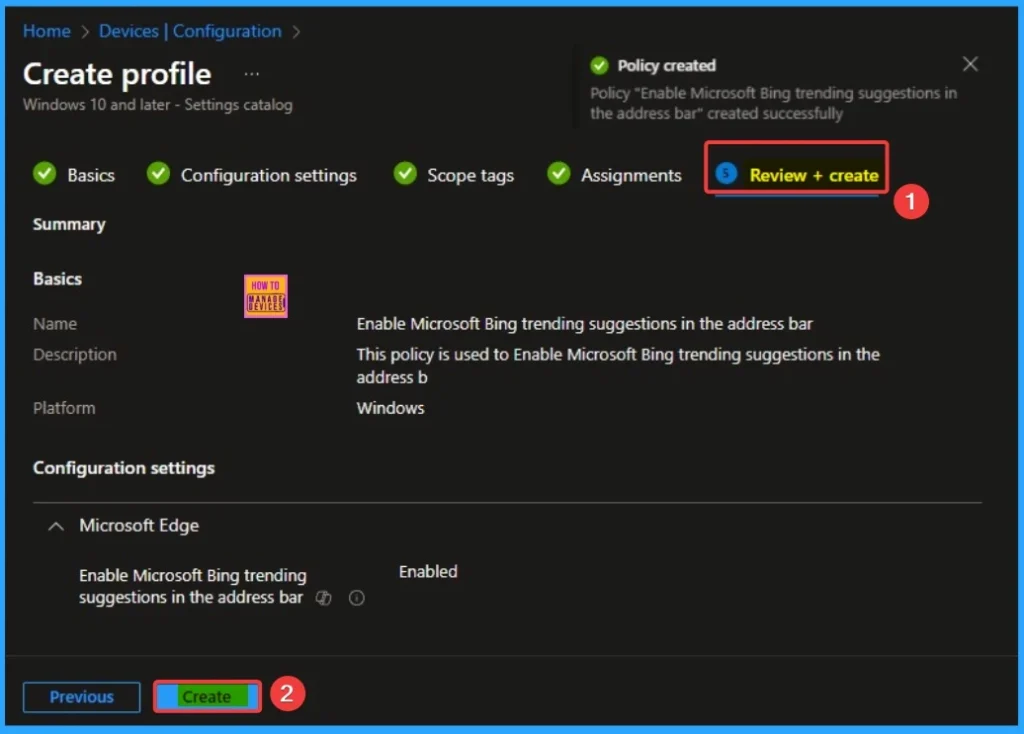Click the Summary heading
The height and width of the screenshot is (734, 1024).
(x=69, y=224)
